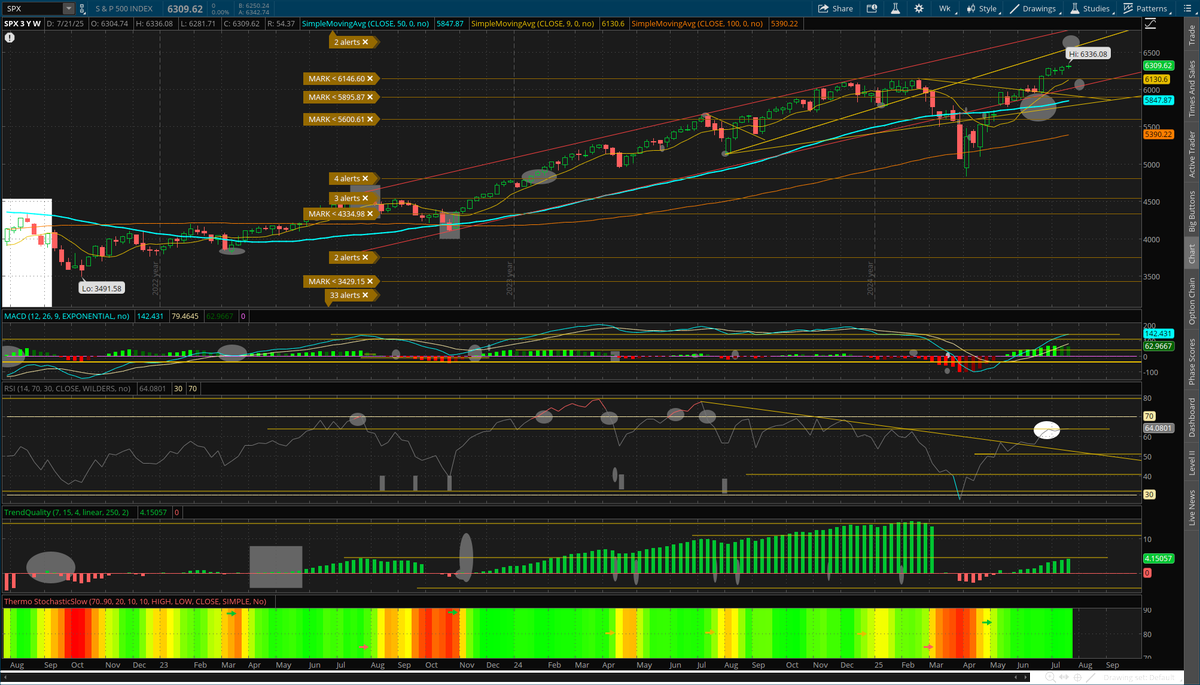This screenshot has height=685, width=1200.
Task: Click the Thermo StochasticSlow study label
Action: click(135, 601)
